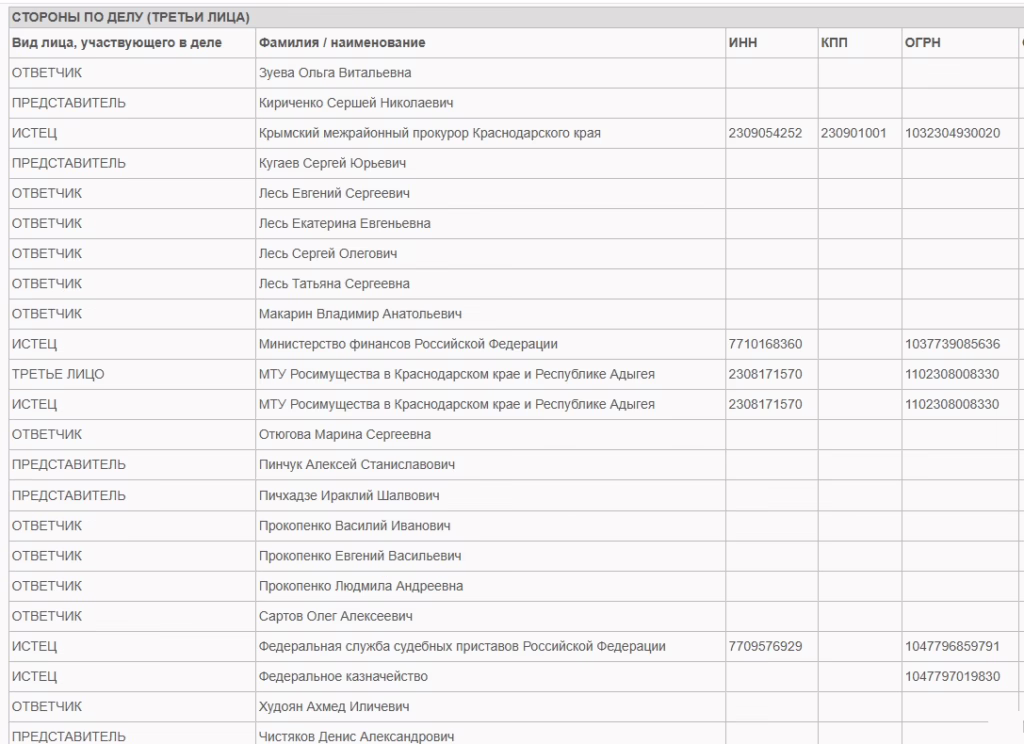Click OGRN 1037739085636 cell
The height and width of the screenshot is (744, 1024).
pyautogui.click(x=952, y=344)
